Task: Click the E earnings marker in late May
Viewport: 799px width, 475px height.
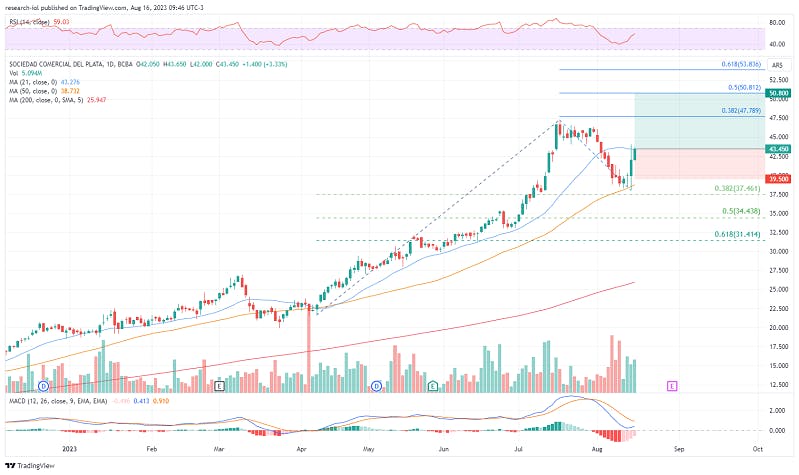Action: pos(433,386)
